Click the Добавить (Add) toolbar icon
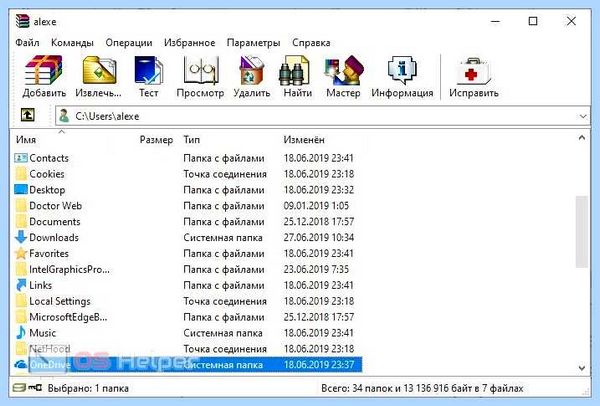The height and width of the screenshot is (406, 600). 44,70
